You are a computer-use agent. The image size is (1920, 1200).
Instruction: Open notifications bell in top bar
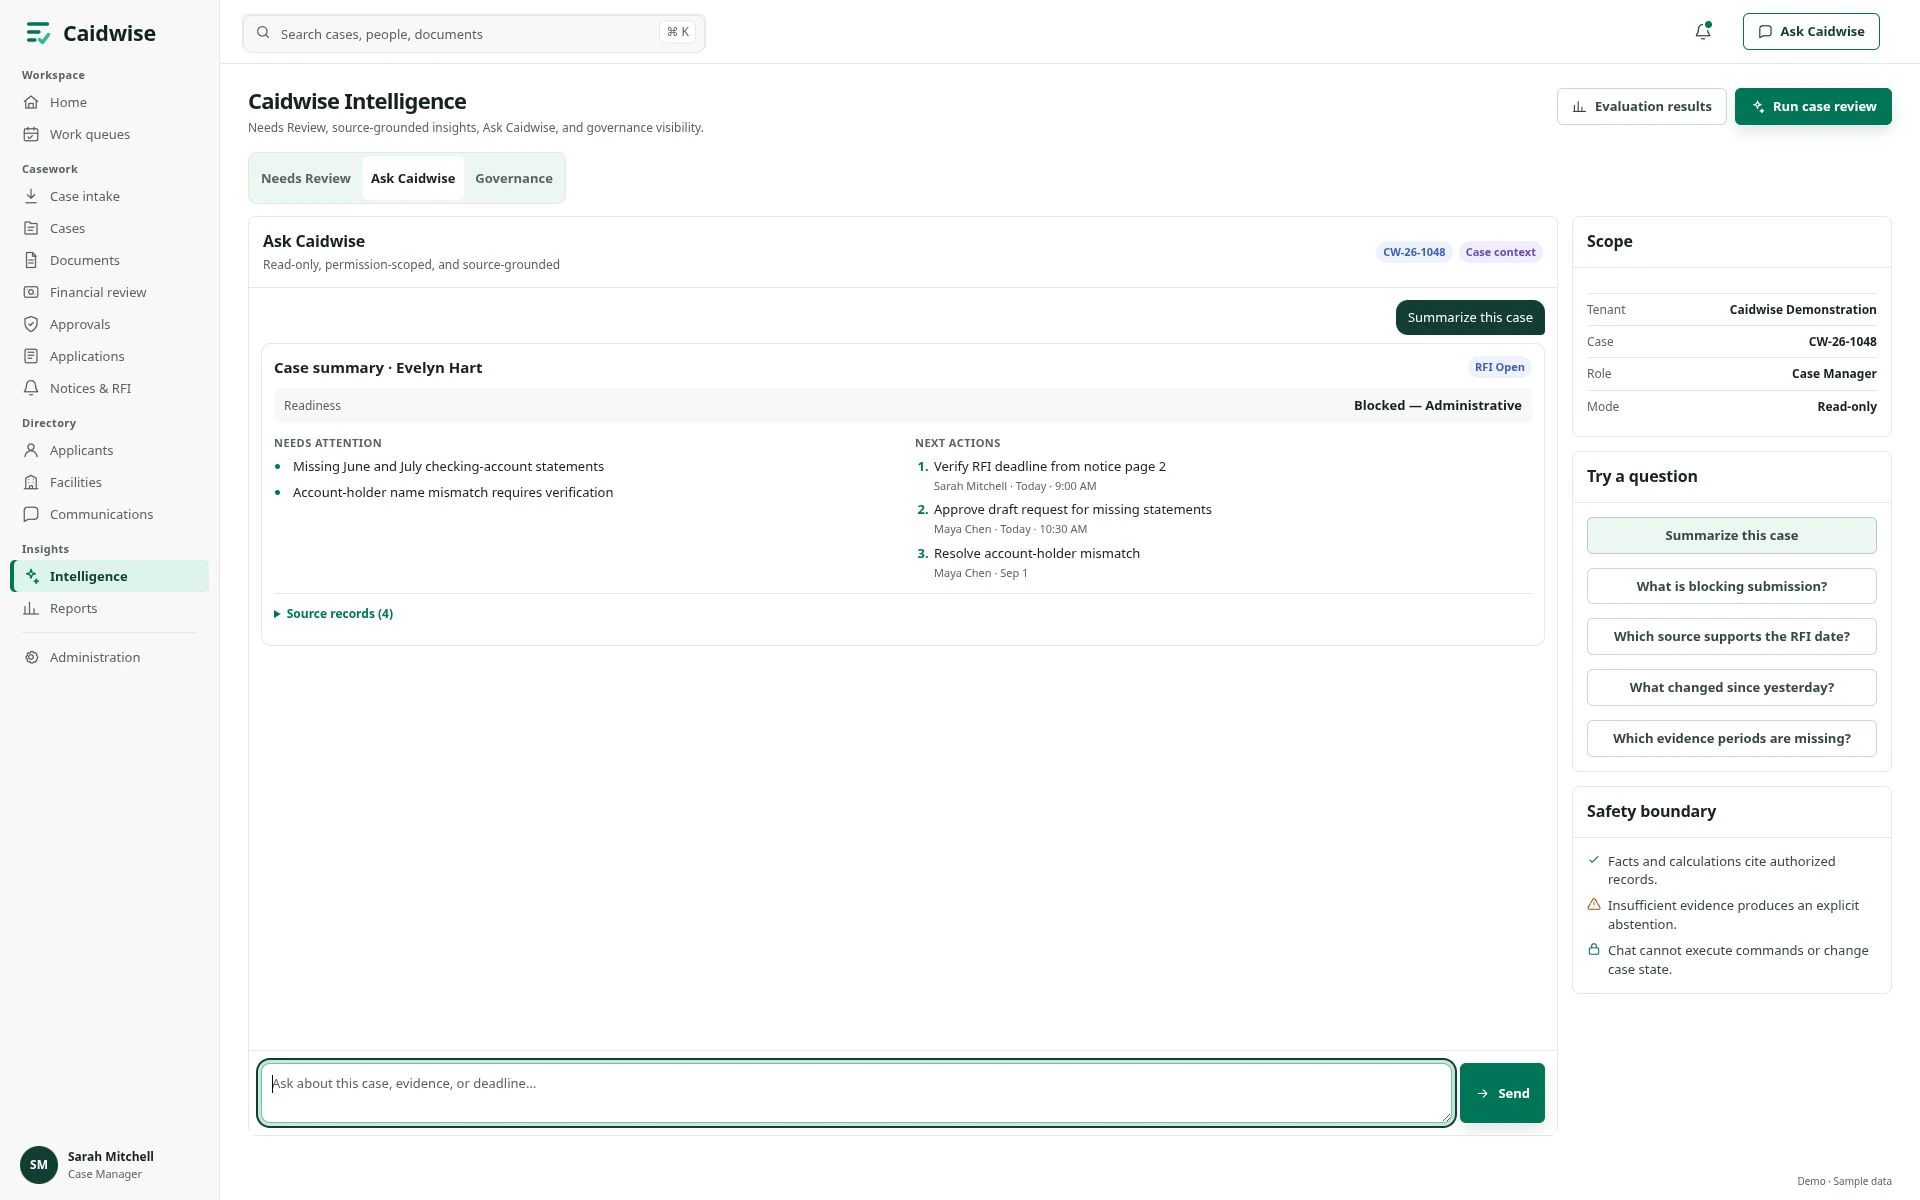(1703, 32)
